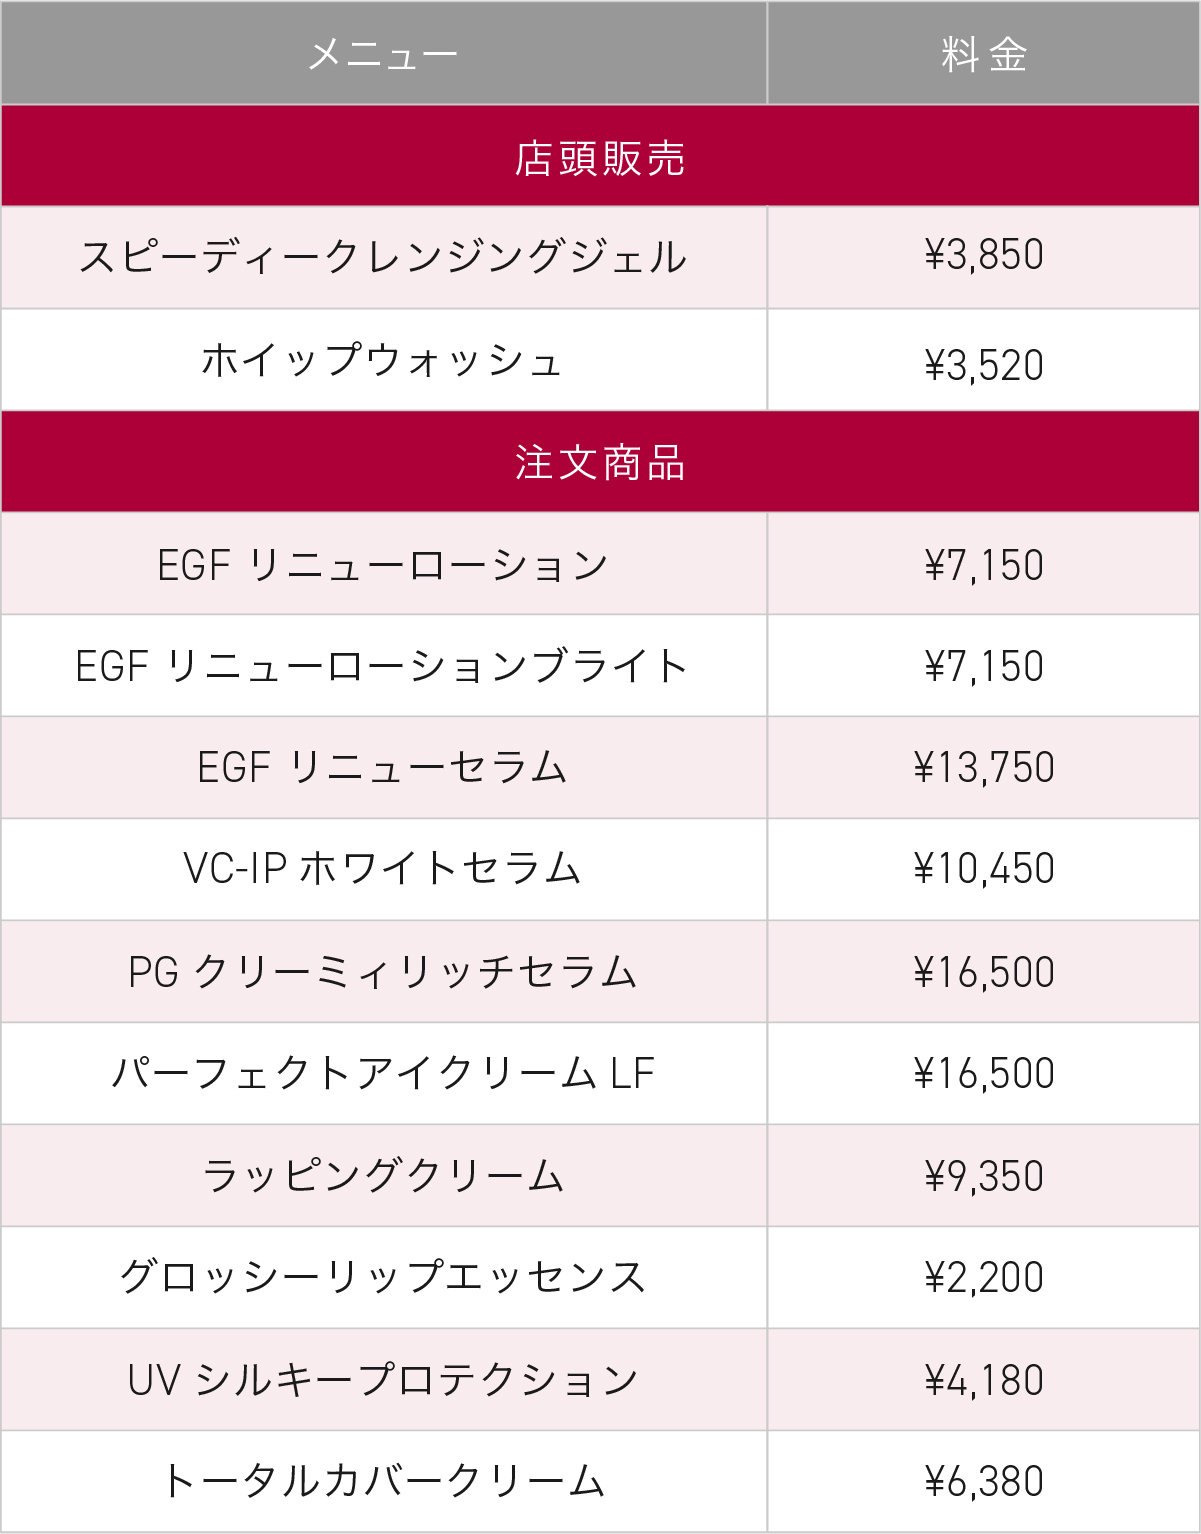This screenshot has height=1534, width=1201.
Task: Select the EGF リニューセラム row
Action: [x=383, y=768]
